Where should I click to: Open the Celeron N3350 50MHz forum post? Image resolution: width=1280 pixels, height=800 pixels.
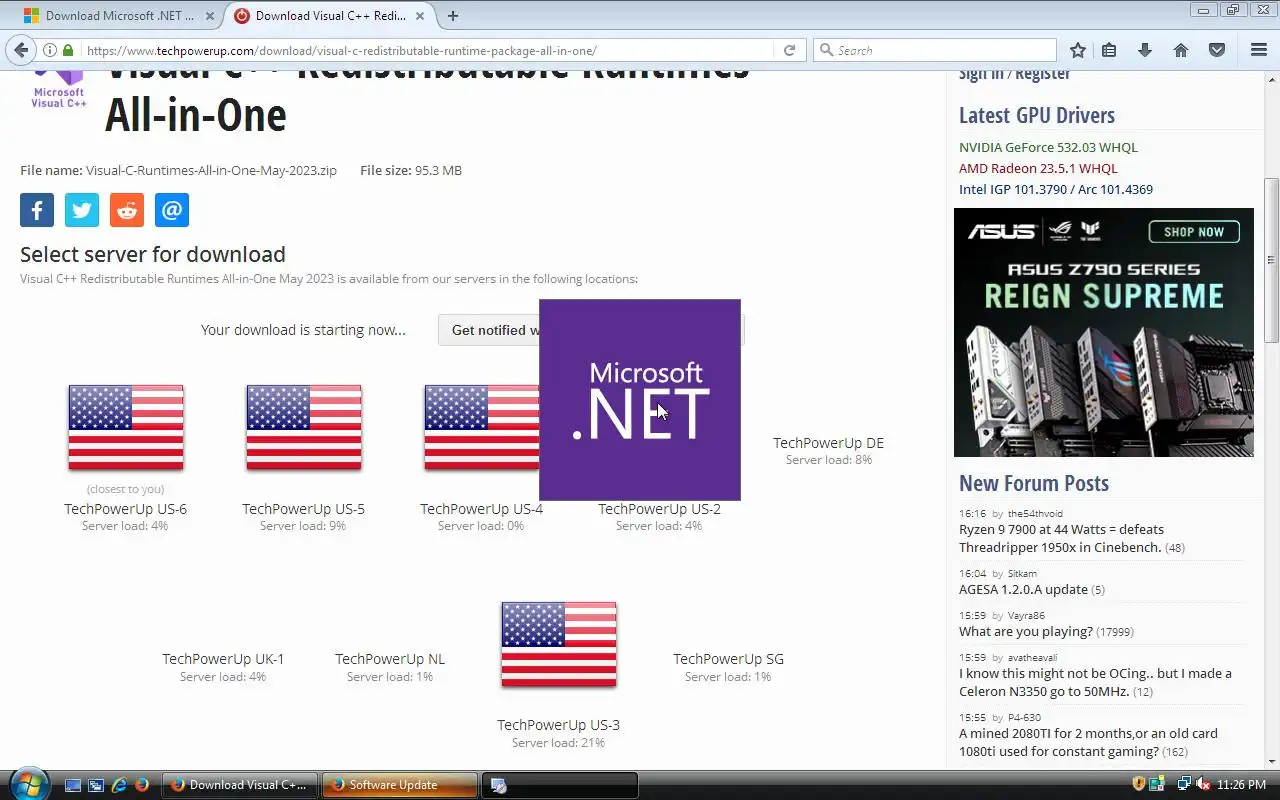pos(1095,682)
